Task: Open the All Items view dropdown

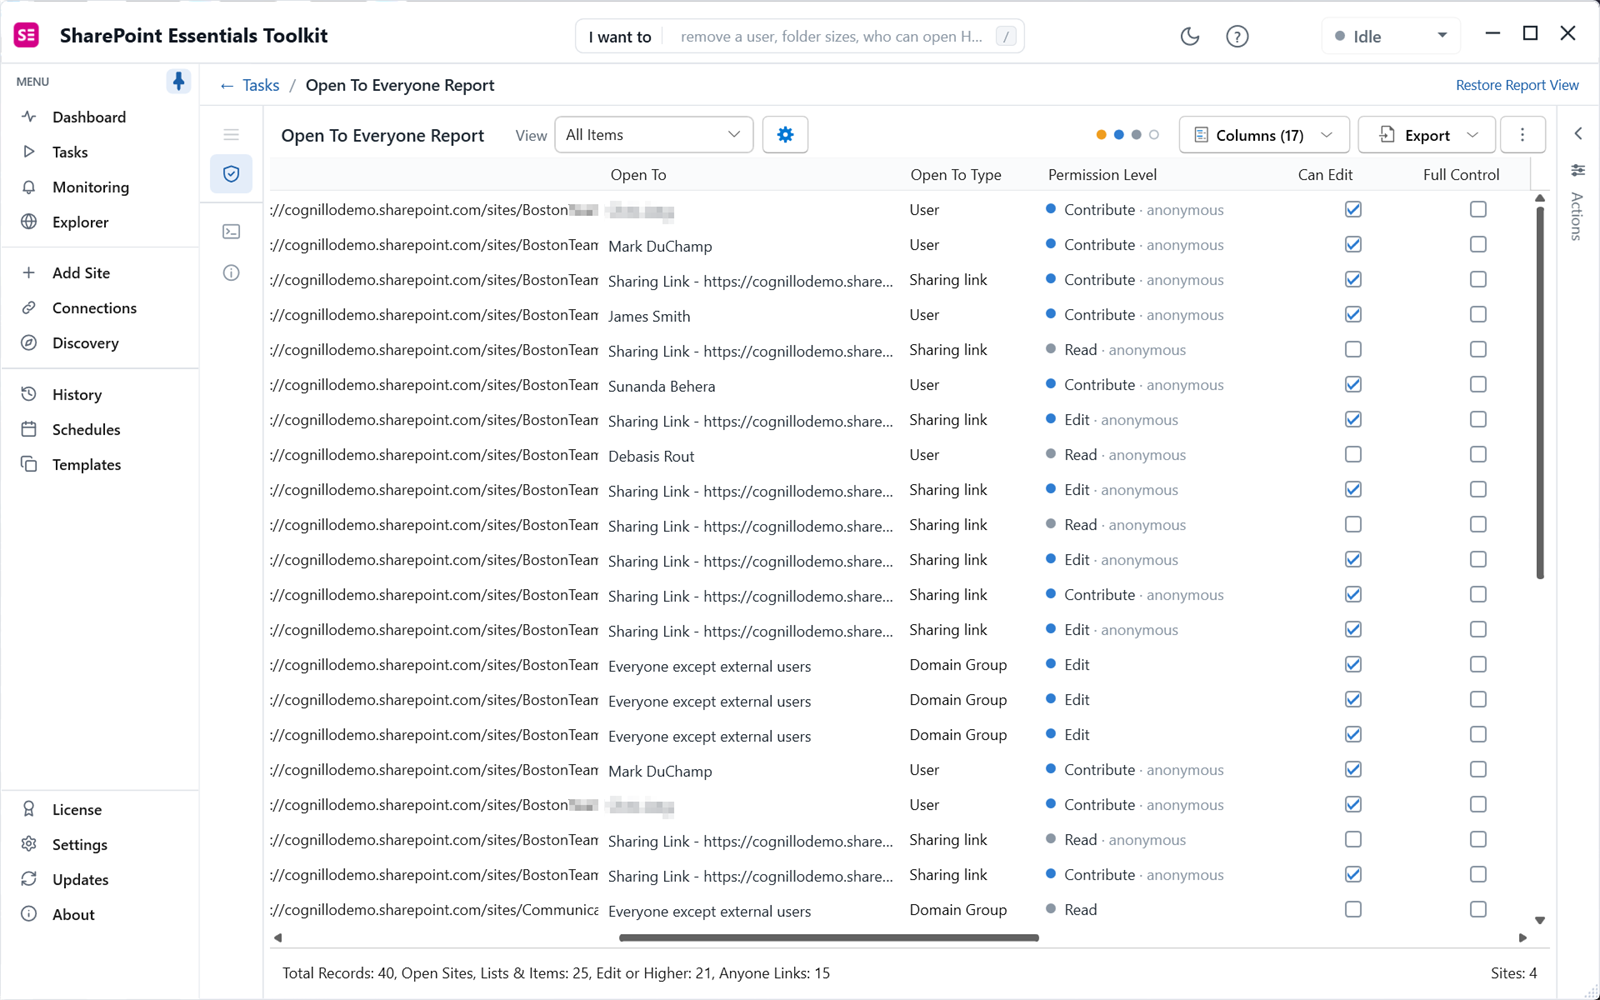Action: point(654,134)
